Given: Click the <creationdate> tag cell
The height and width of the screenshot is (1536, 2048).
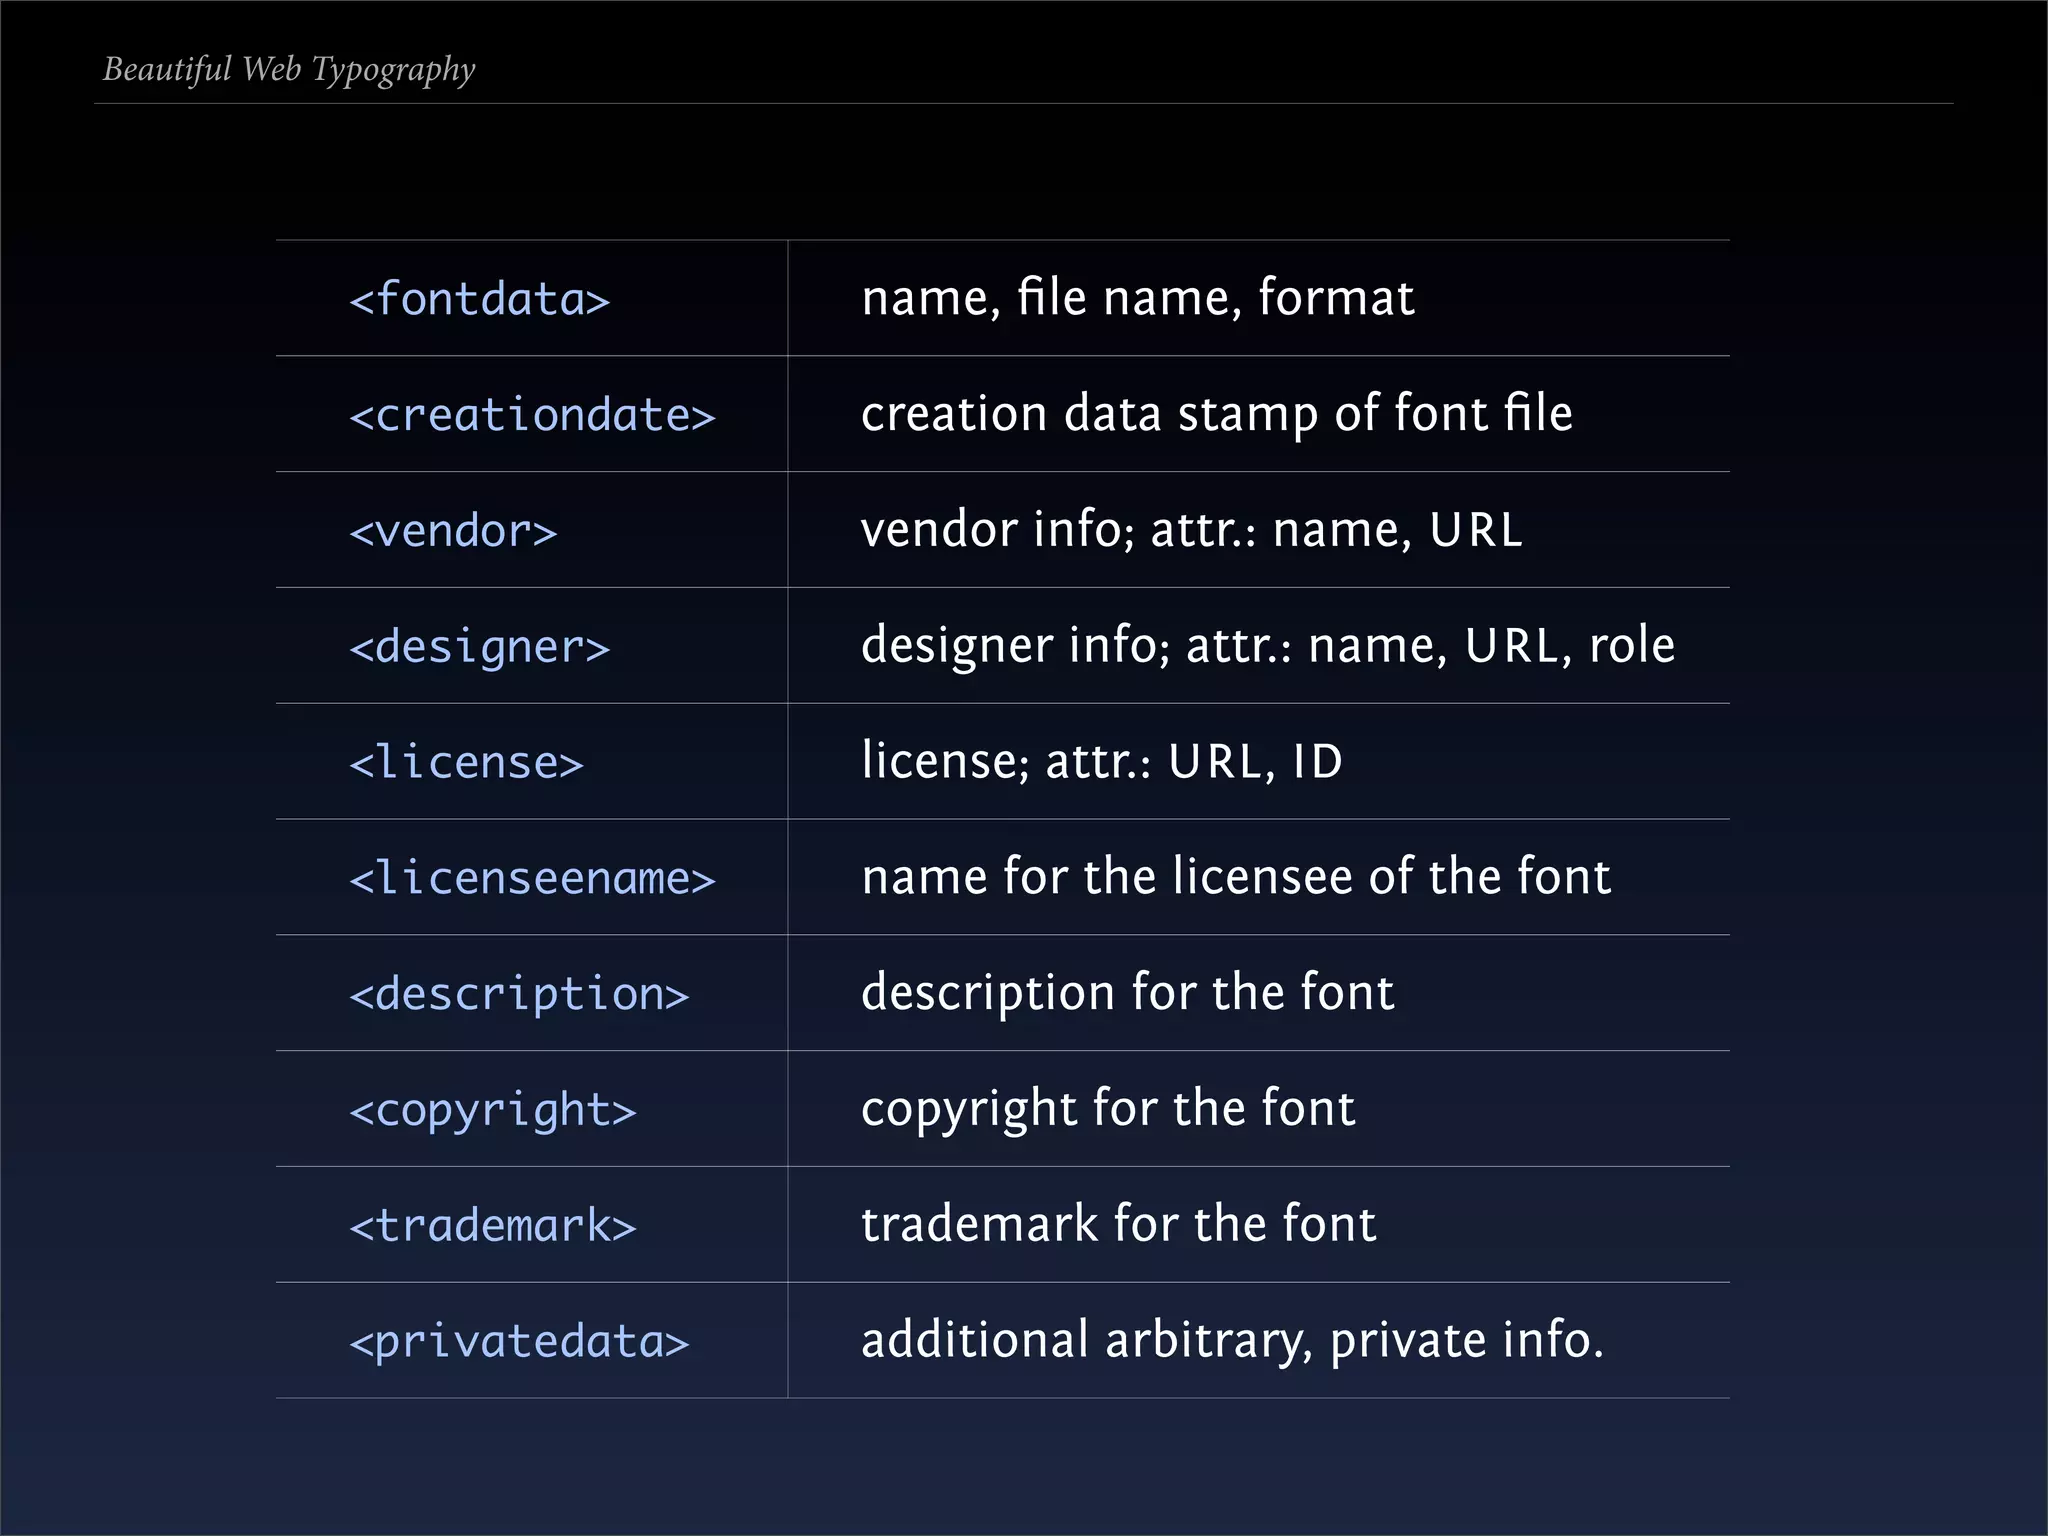Looking at the screenshot, I should pyautogui.click(x=532, y=415).
